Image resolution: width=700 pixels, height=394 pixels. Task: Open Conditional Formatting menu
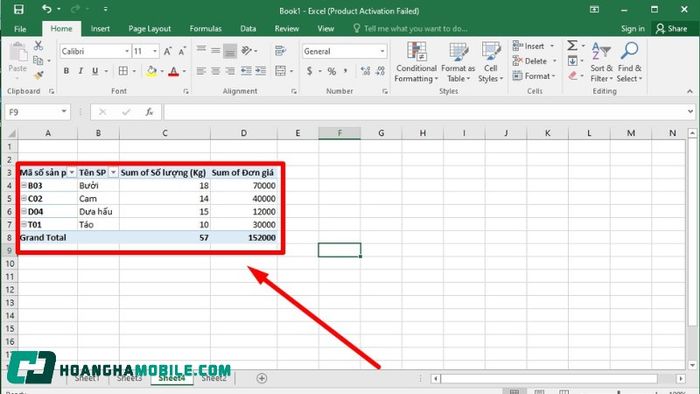[416, 62]
